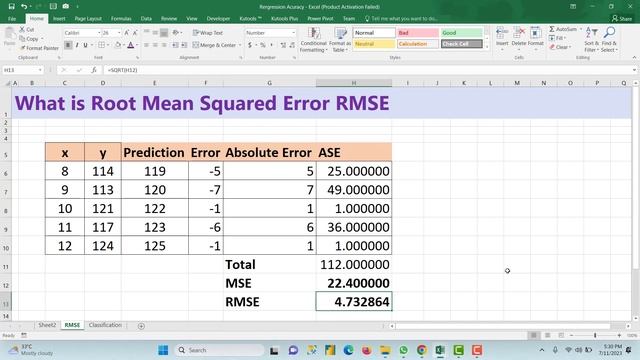Viewport: 640px width, 360px height.
Task: Click Tell me what you want to do
Action: coord(401,19)
